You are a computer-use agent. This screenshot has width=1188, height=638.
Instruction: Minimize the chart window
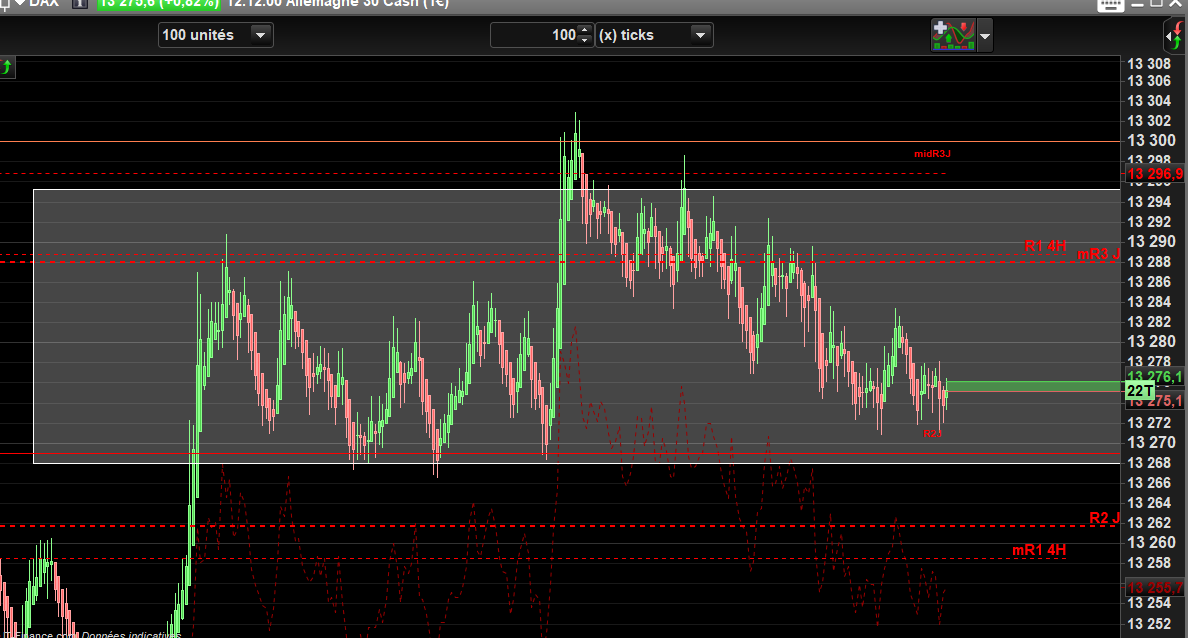click(1137, 4)
